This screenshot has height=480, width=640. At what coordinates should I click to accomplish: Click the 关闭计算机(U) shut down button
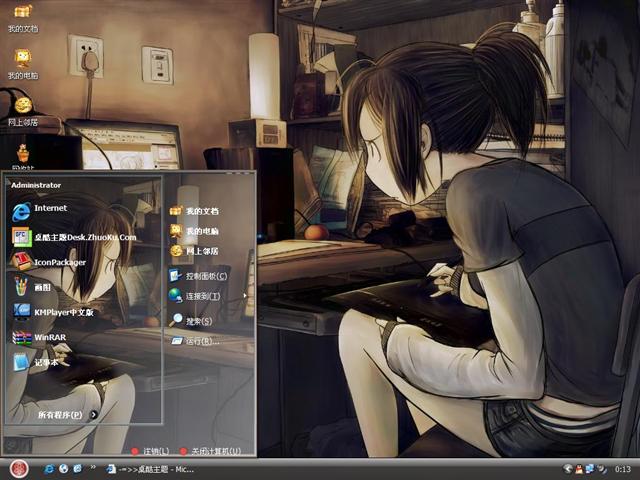(211, 451)
